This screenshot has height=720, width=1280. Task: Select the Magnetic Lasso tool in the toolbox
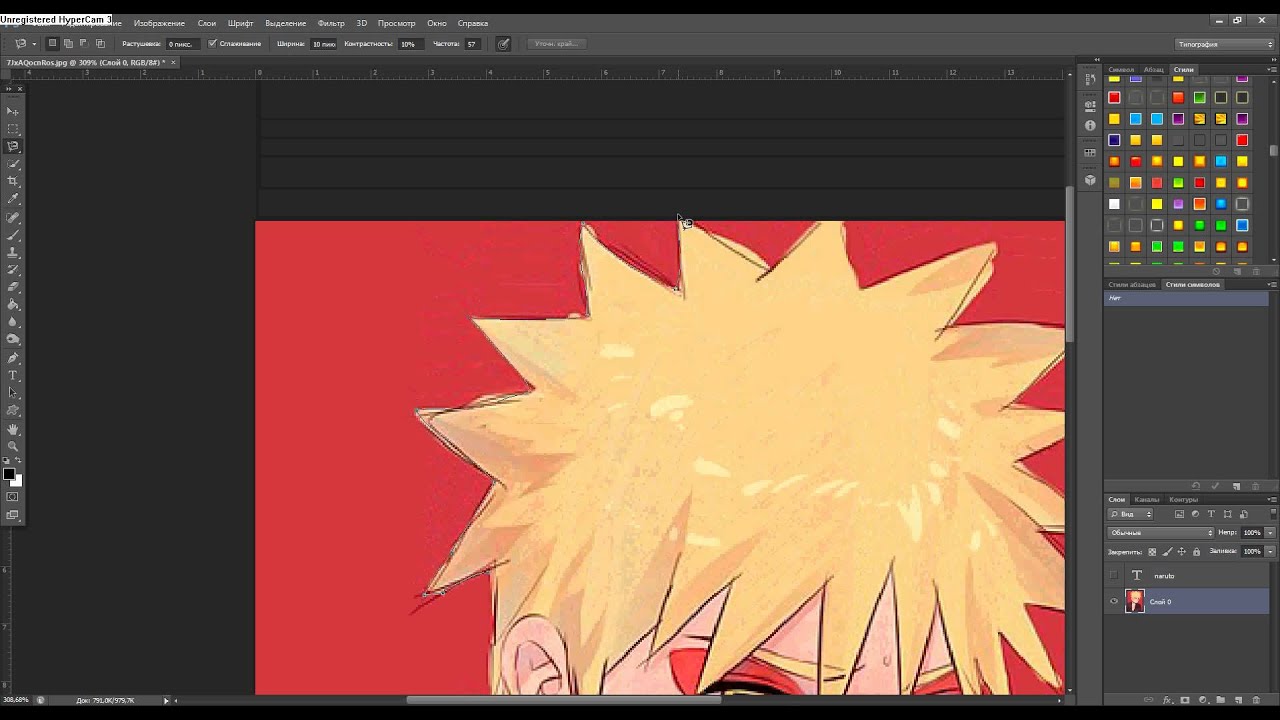coord(13,146)
